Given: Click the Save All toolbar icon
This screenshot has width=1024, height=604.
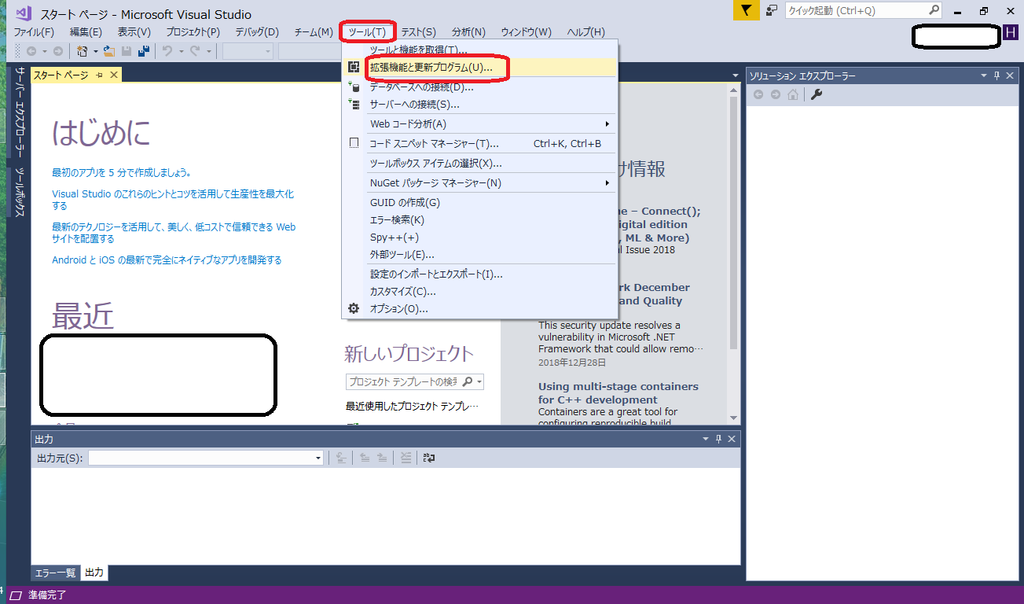Looking at the screenshot, I should [144, 51].
